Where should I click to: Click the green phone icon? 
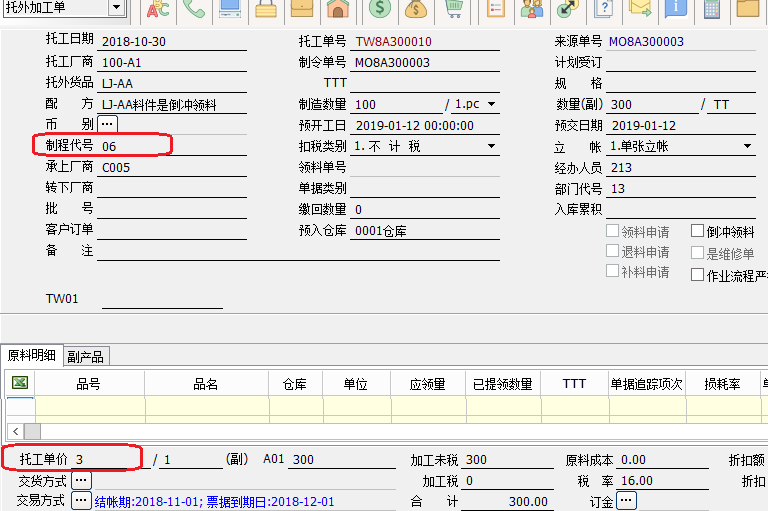(x=194, y=10)
